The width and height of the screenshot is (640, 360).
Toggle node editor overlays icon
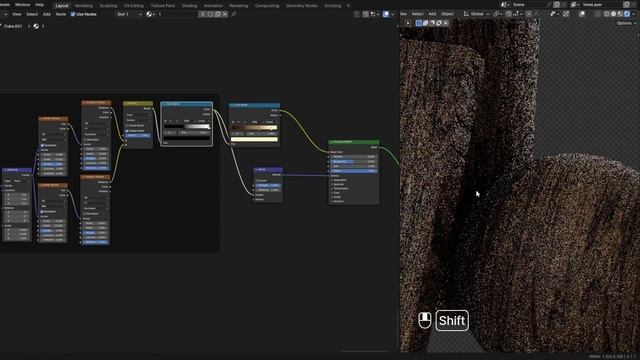(386, 14)
